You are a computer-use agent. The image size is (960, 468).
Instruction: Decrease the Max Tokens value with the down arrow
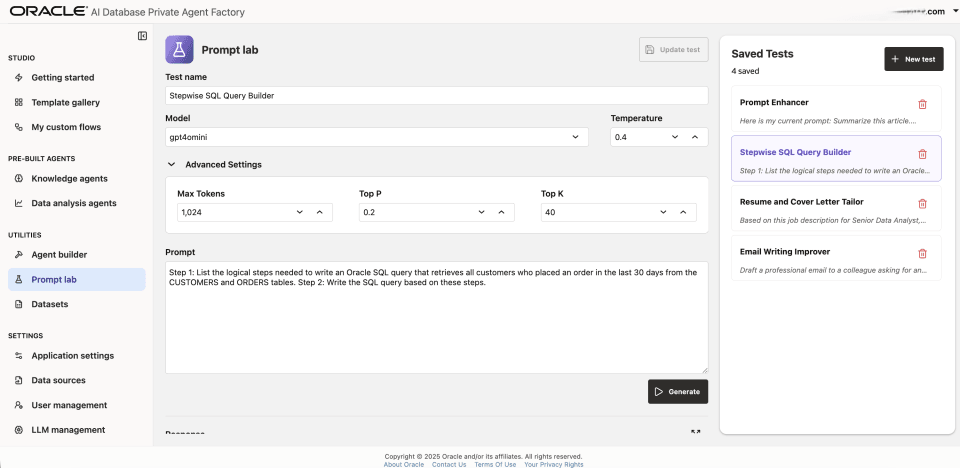point(300,212)
